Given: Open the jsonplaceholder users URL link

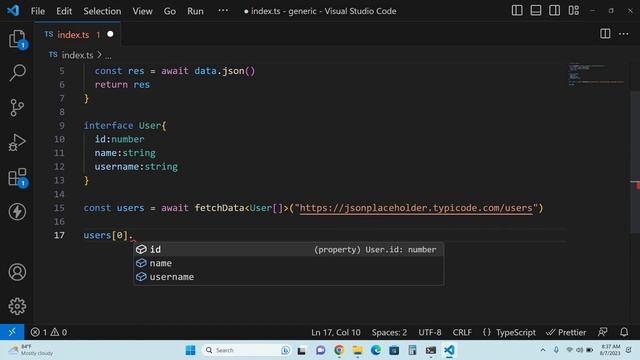Looking at the screenshot, I should click(416, 208).
